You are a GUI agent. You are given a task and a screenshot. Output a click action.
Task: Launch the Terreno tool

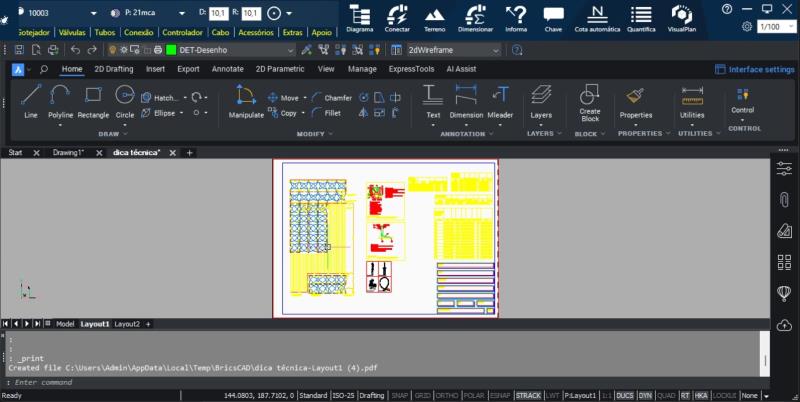tap(435, 18)
